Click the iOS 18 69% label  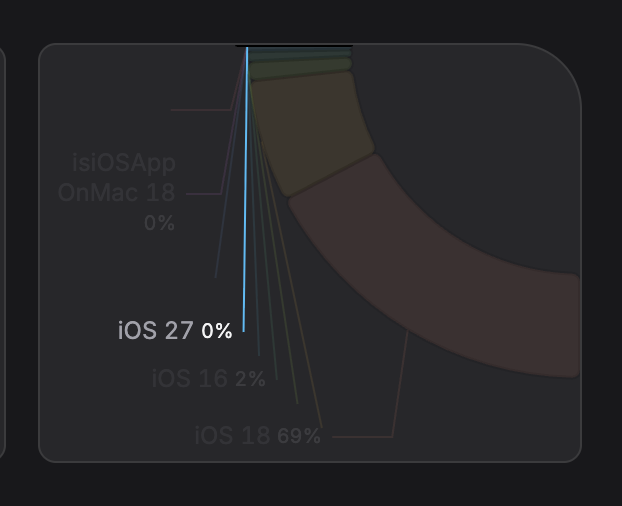[x=257, y=436]
